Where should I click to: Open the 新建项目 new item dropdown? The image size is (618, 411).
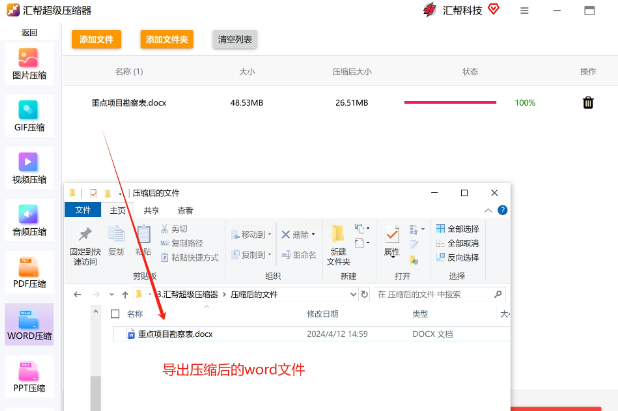[362, 228]
